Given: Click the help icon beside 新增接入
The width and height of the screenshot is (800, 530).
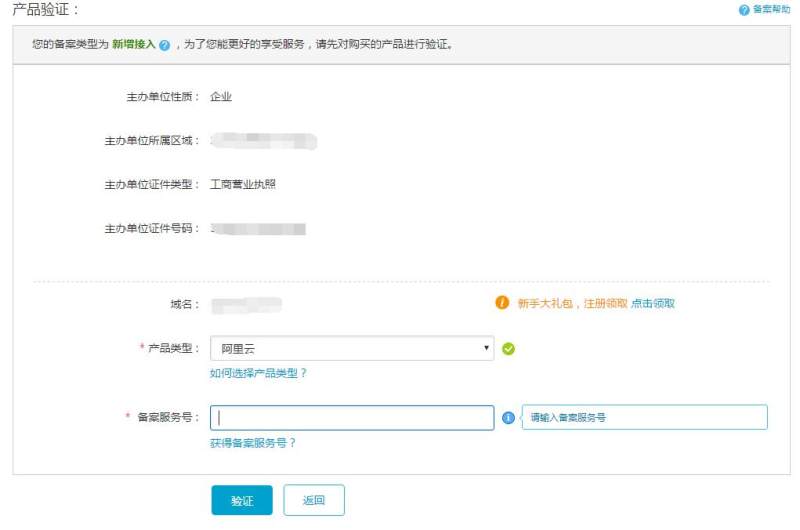Looking at the screenshot, I should point(164,46).
